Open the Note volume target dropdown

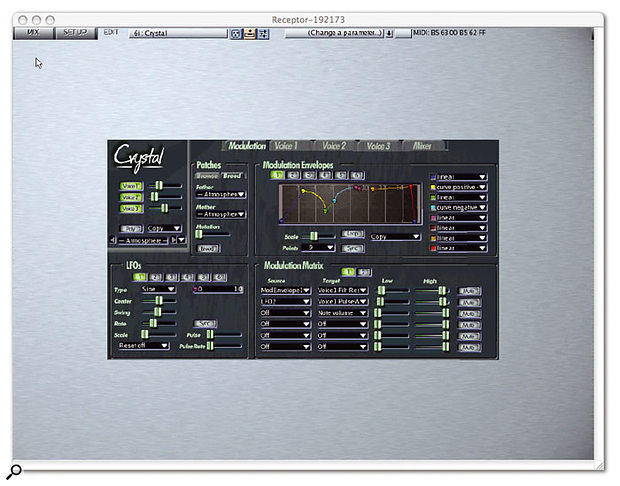click(x=342, y=313)
